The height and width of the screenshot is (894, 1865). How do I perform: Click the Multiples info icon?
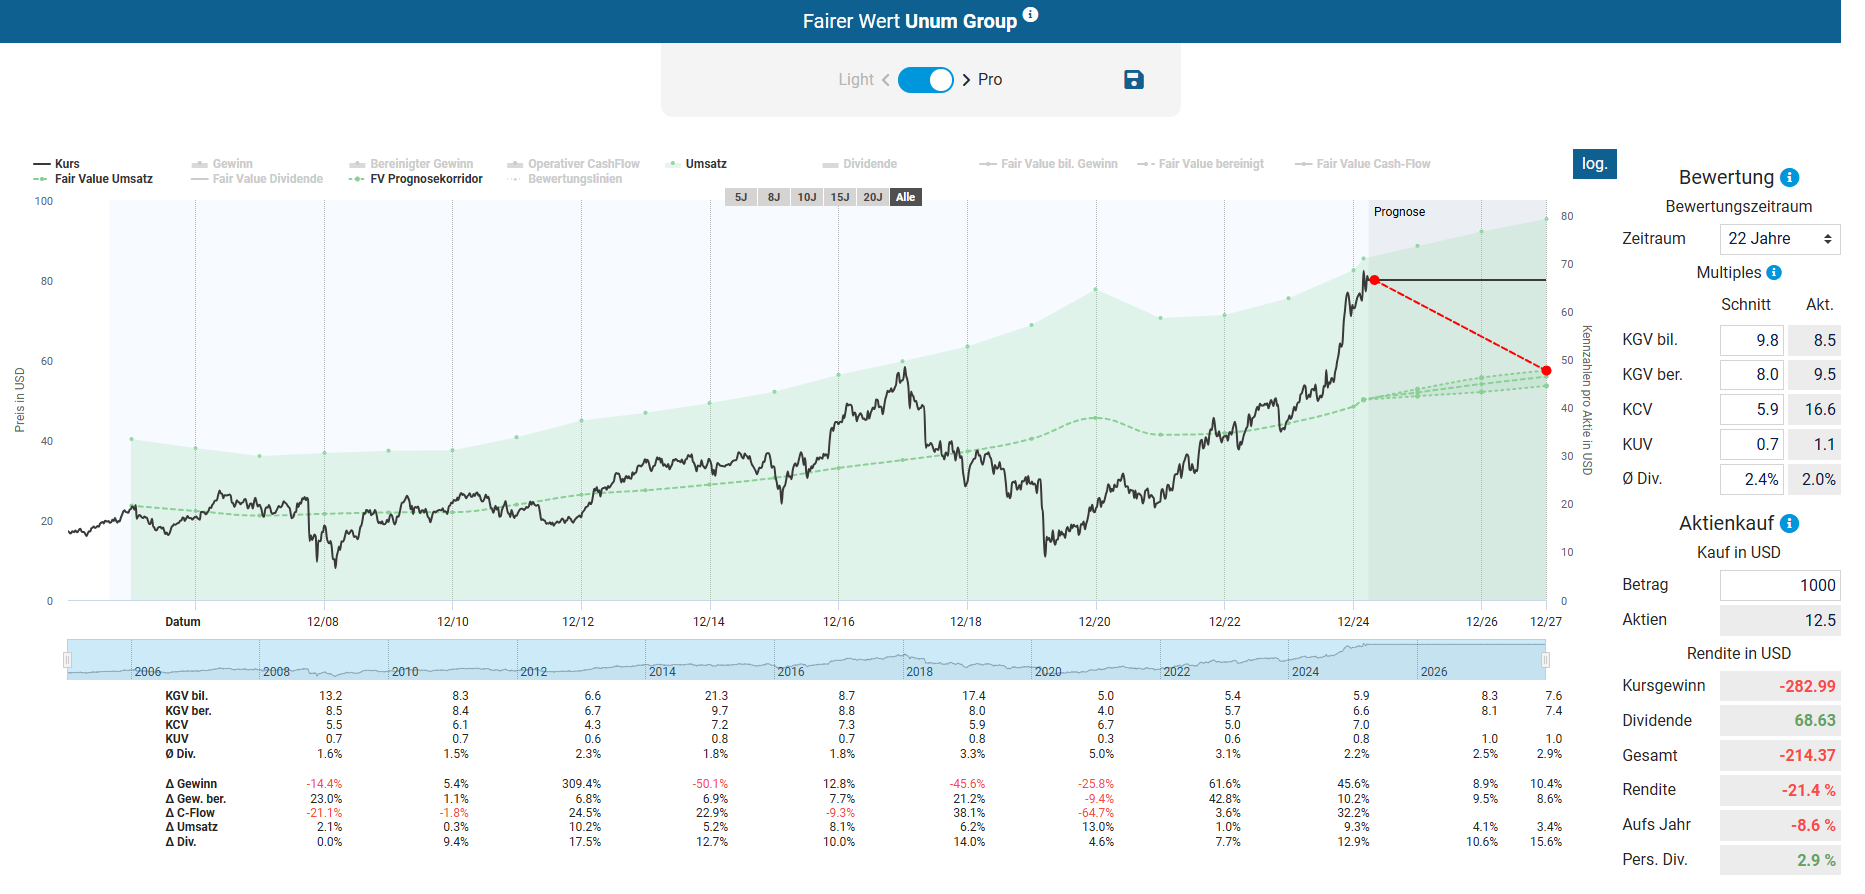click(1774, 273)
